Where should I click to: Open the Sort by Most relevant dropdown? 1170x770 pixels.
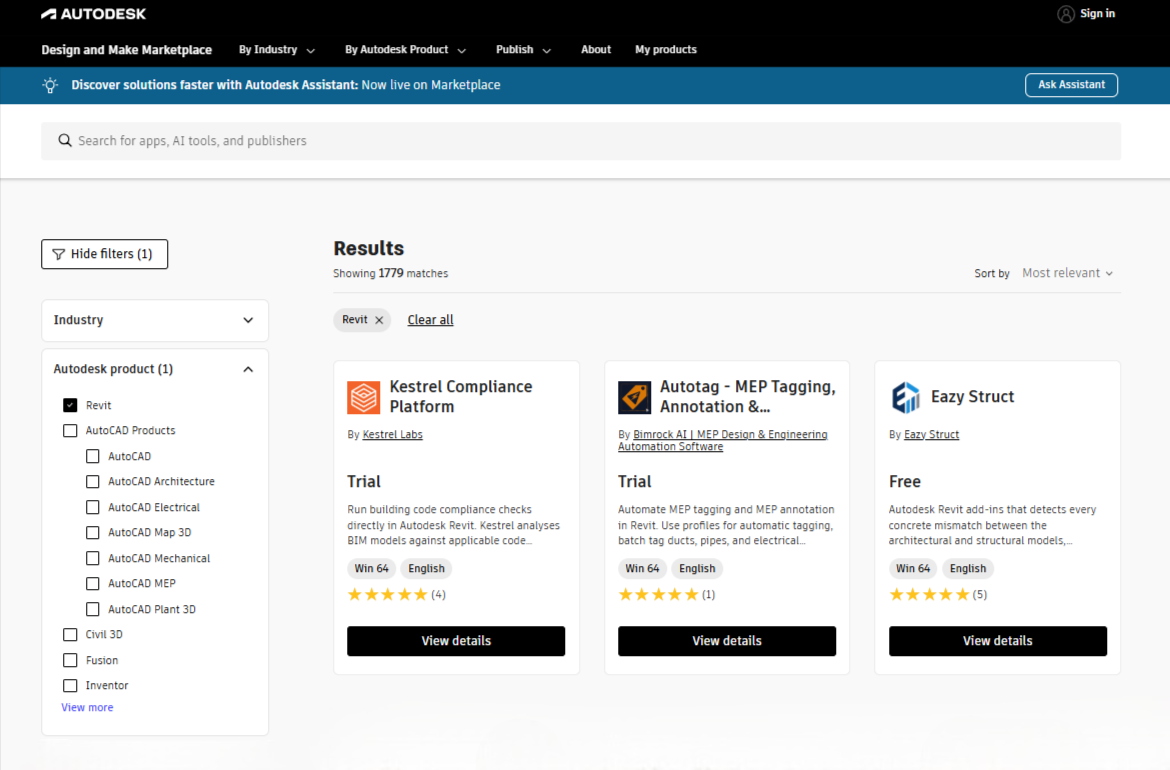(x=1067, y=273)
